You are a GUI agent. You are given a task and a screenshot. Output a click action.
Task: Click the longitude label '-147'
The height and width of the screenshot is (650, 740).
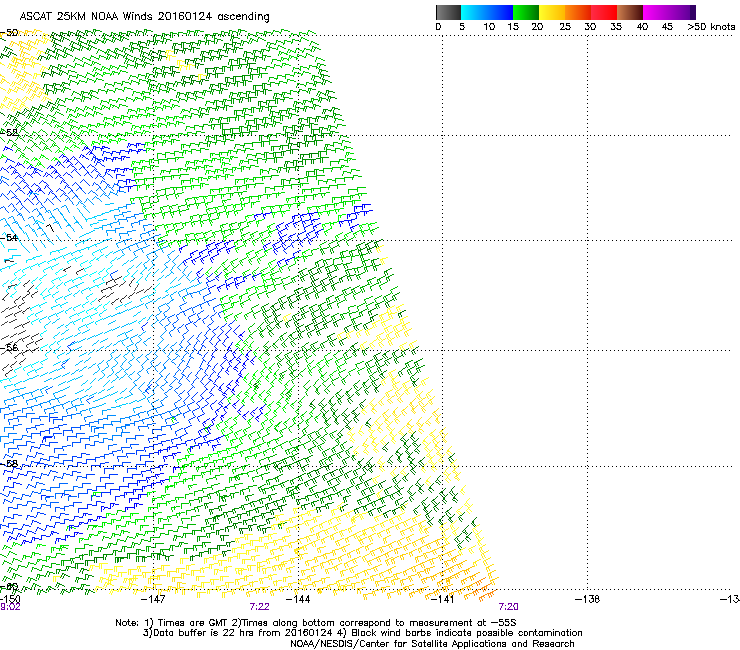pos(153,599)
